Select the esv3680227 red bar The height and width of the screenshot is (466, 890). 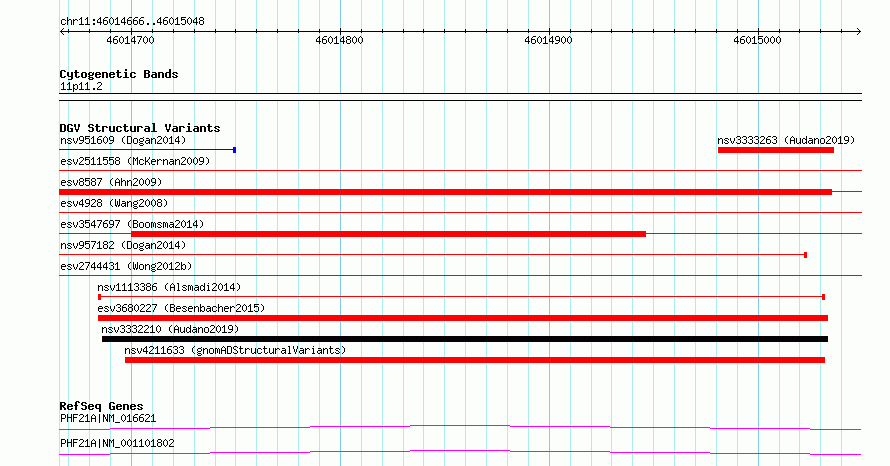[463, 318]
